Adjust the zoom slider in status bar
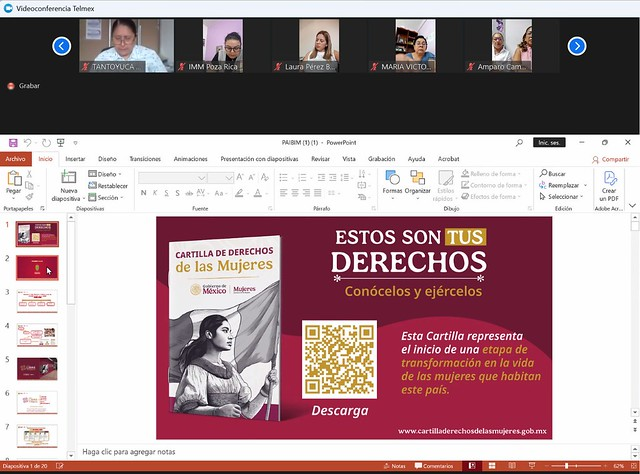 [x=568, y=466]
